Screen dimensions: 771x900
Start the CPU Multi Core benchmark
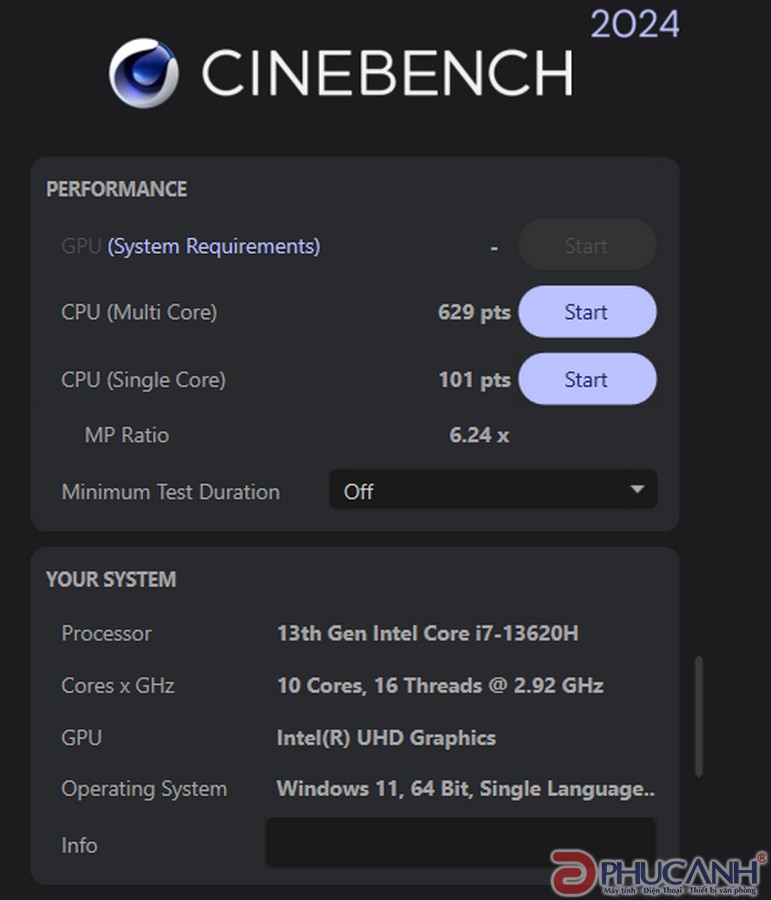[587, 312]
